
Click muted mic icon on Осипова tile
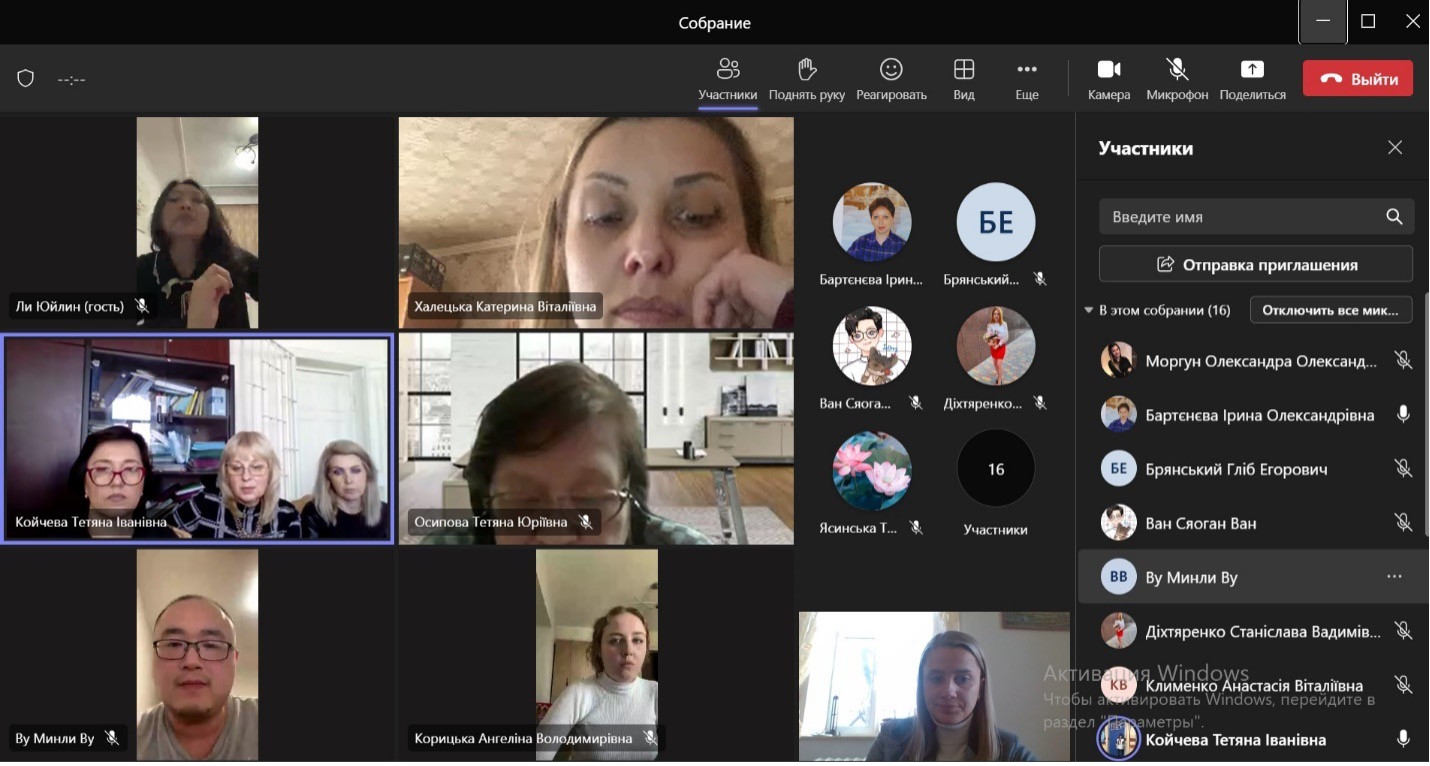[x=586, y=522]
